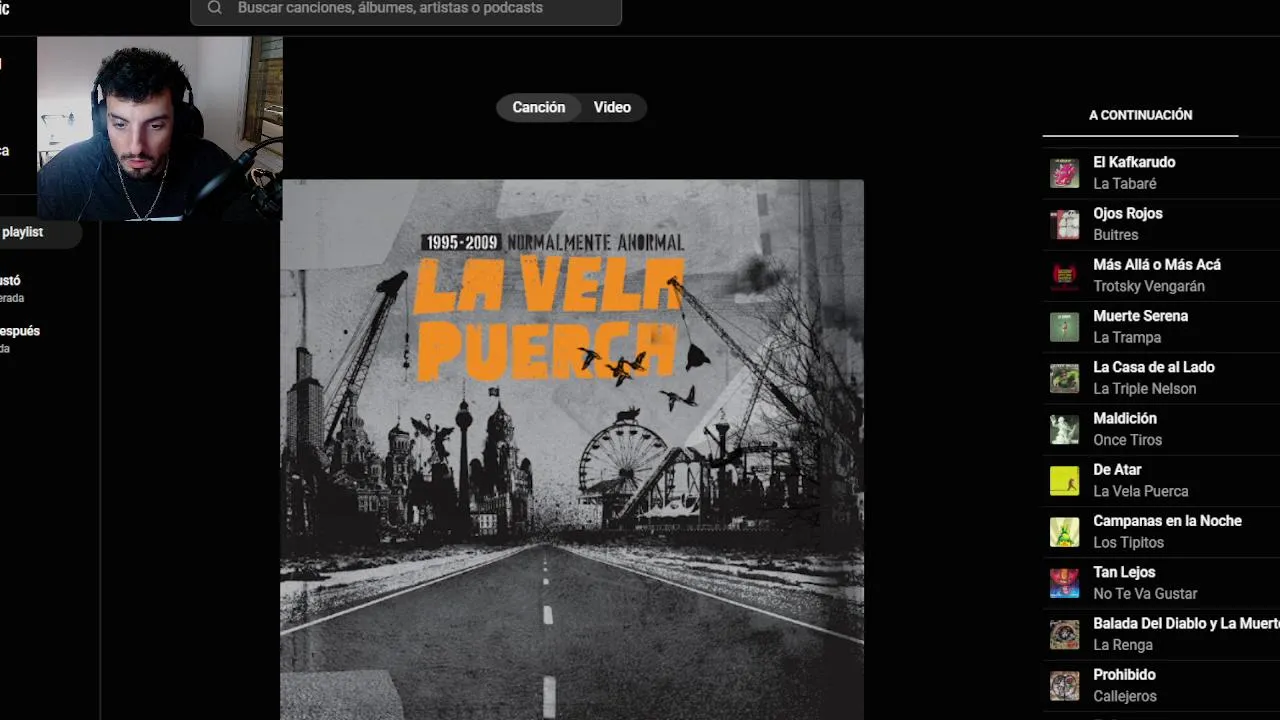Select Tan Lejos album thumbnail
1280x720 pixels.
(1064, 583)
